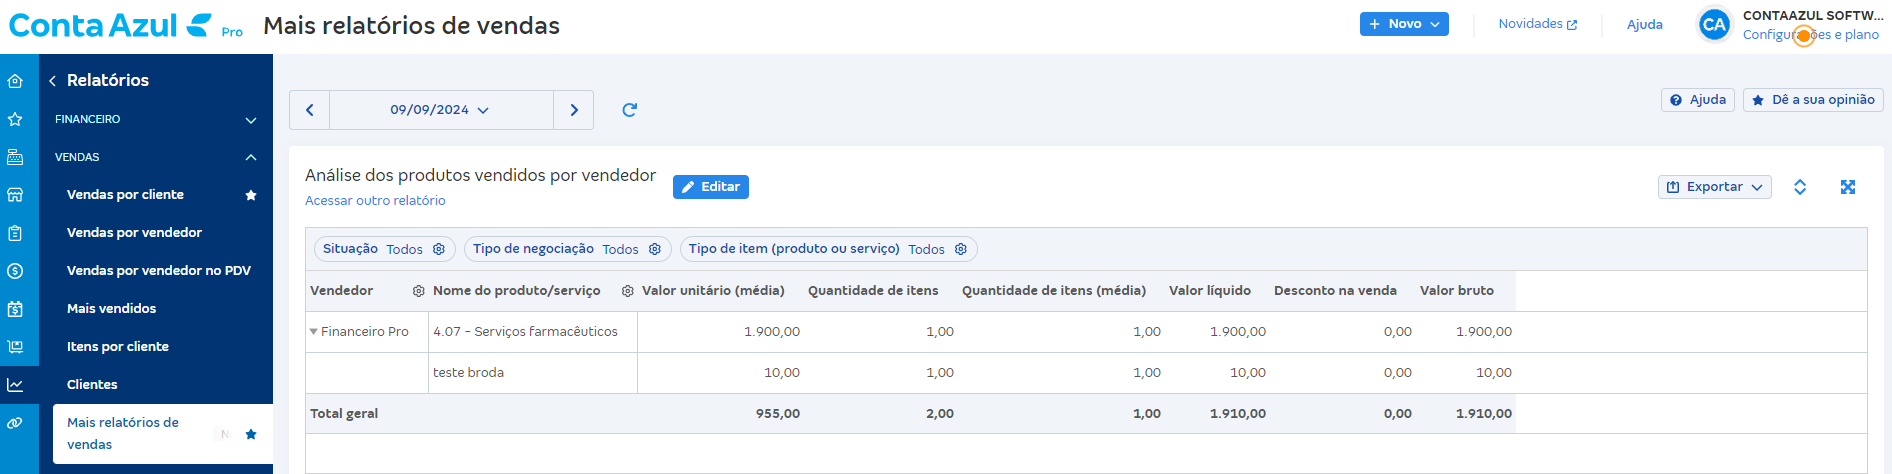Open the cash register icon in the left rail
Viewport: 1892px width, 474px height.
coord(15,157)
